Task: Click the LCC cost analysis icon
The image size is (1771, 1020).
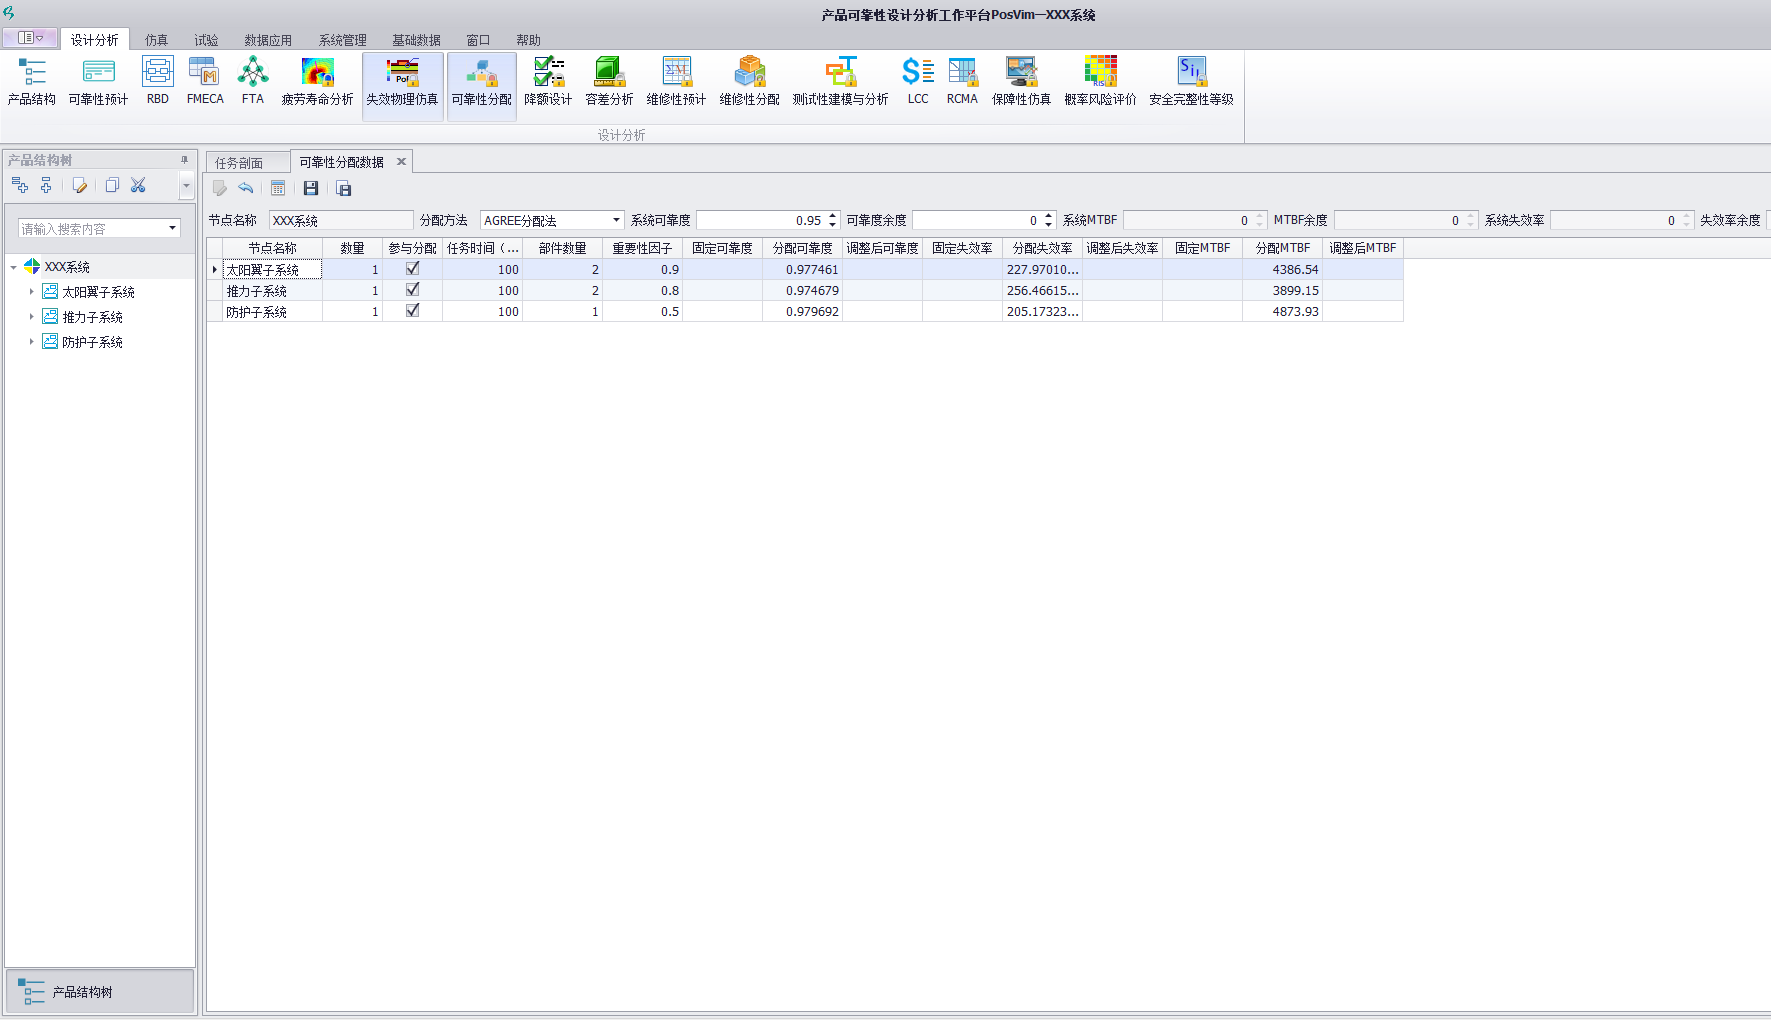Action: pos(917,81)
